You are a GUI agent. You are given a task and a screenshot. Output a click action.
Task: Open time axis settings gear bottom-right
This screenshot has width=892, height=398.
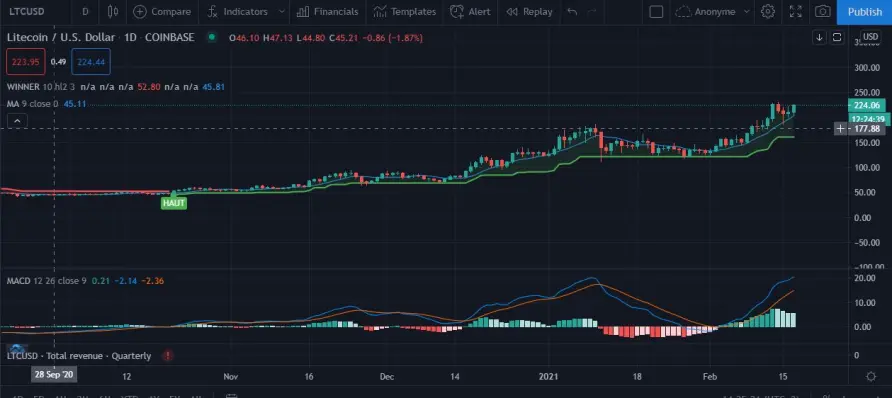[871, 376]
